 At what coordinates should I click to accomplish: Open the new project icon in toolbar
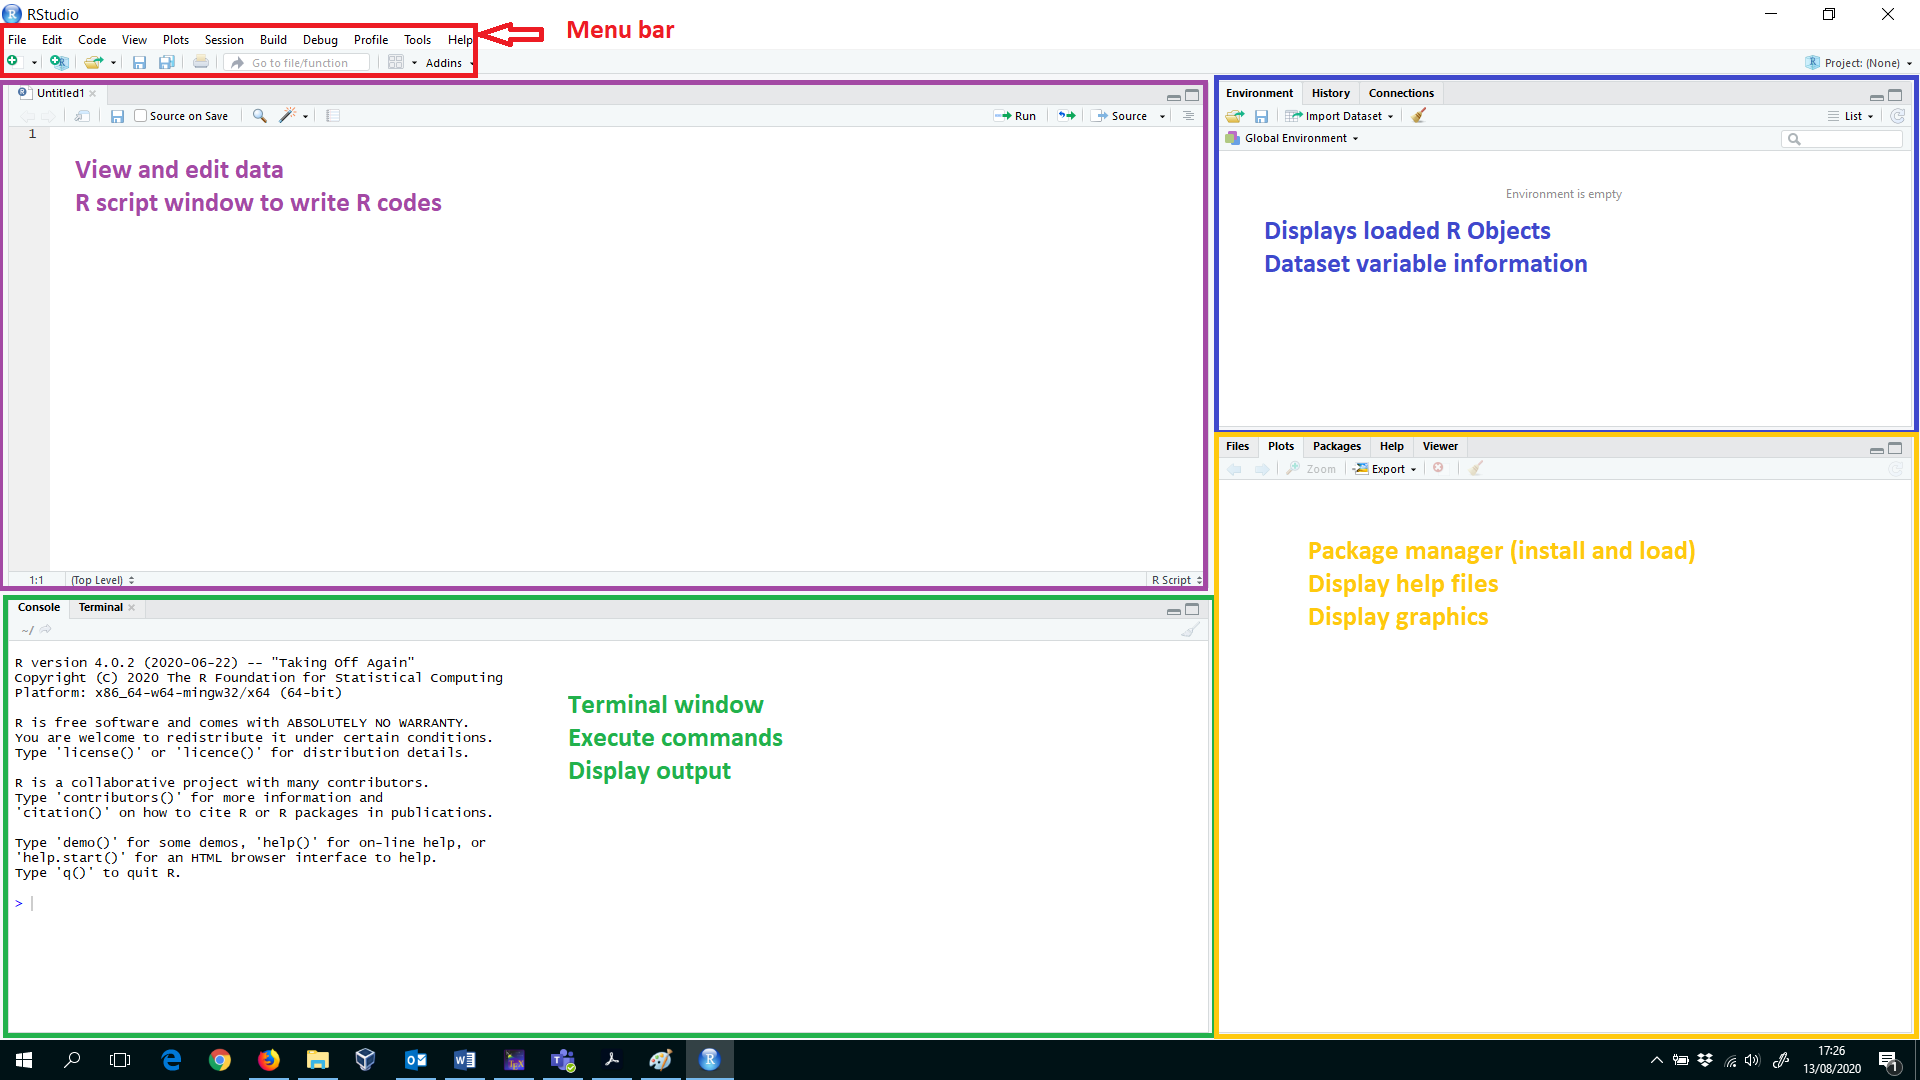click(58, 61)
